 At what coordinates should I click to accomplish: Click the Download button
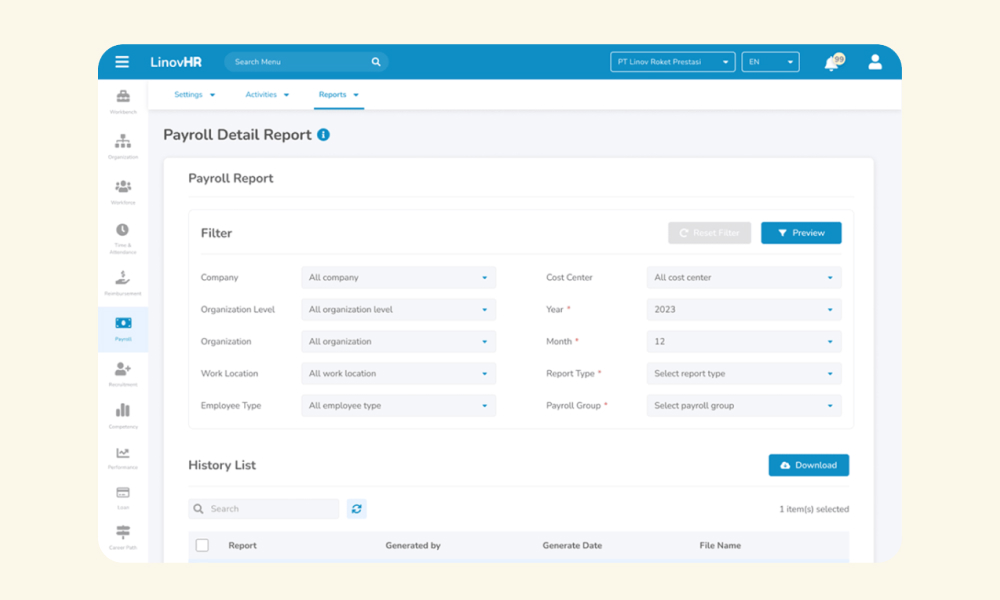[x=809, y=465]
